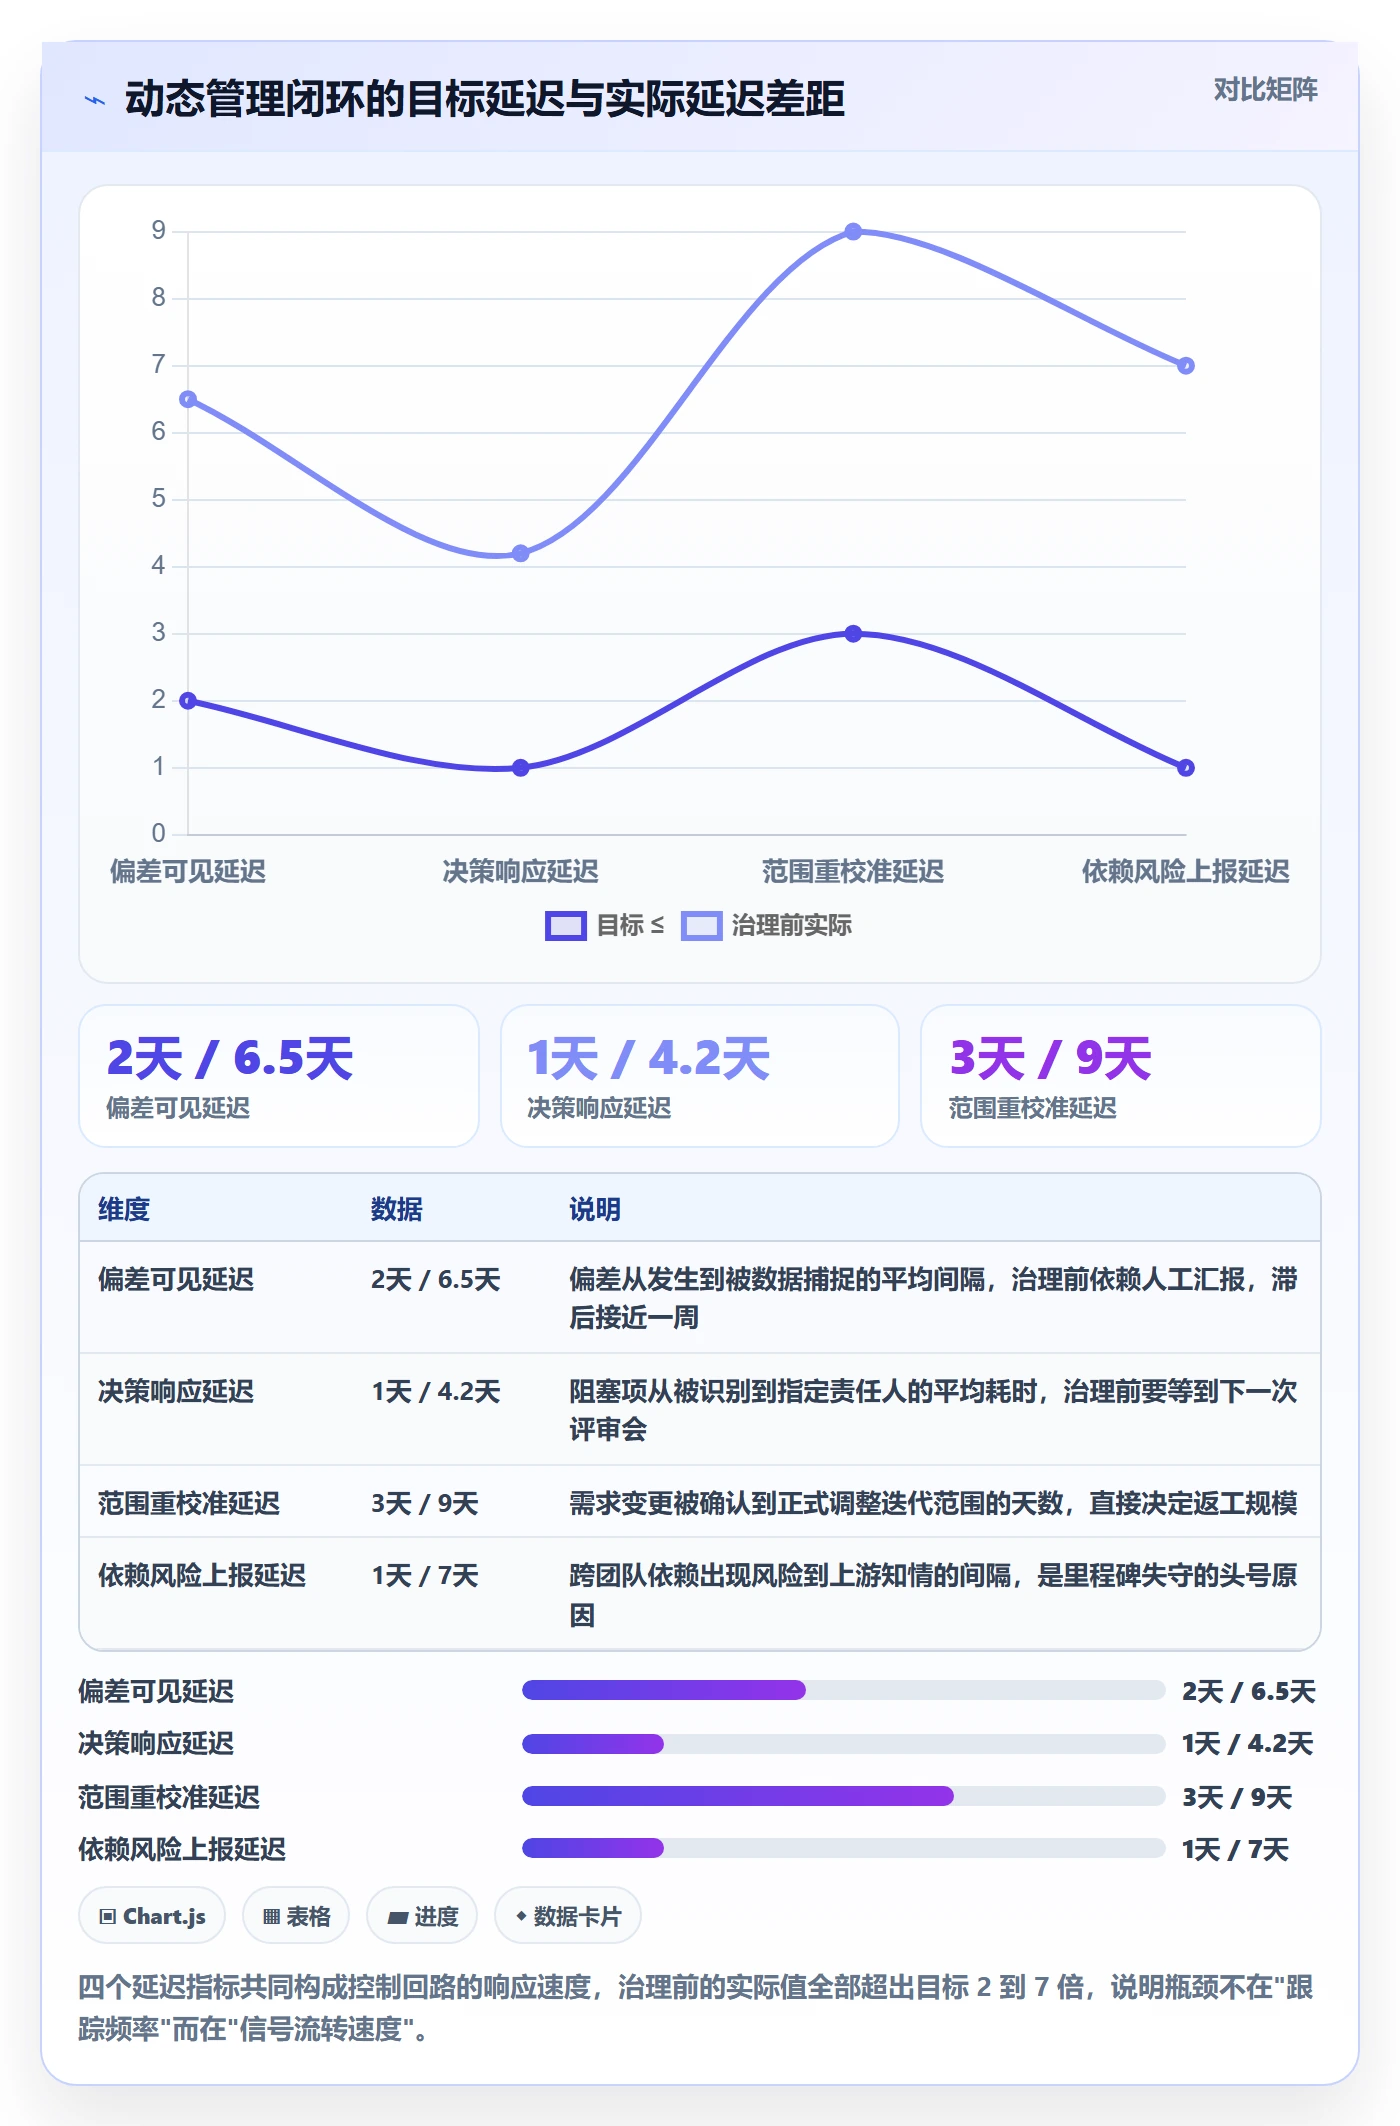Click the lightning icon beside the title
Screen dimensions: 1400x2126
coord(95,100)
